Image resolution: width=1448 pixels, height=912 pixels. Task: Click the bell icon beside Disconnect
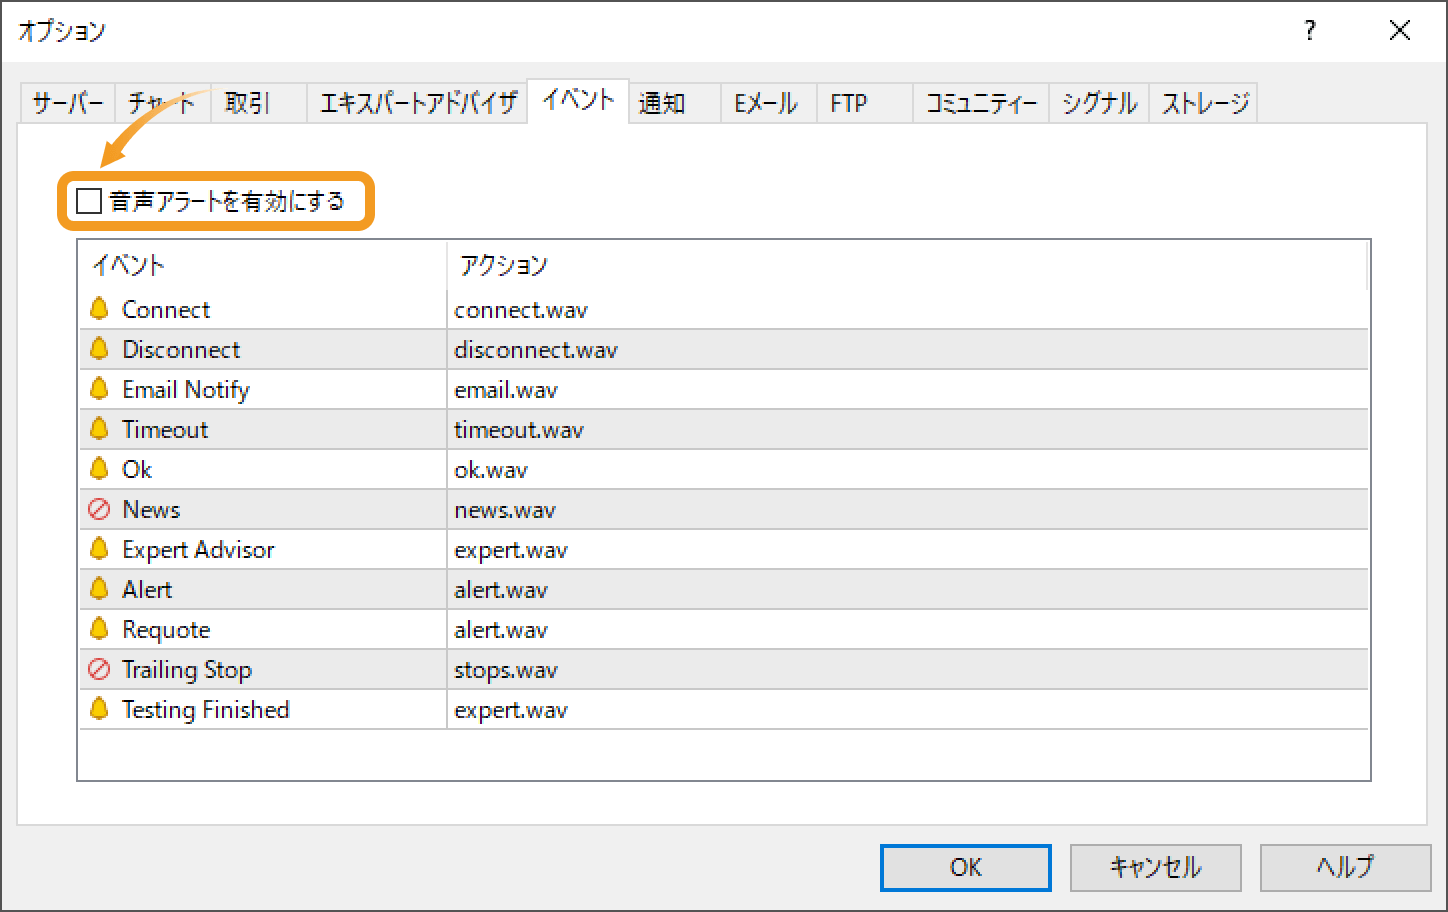click(99, 349)
